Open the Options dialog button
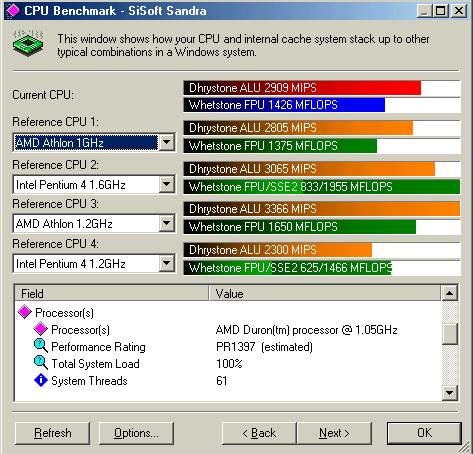This screenshot has width=473, height=454. tap(136, 433)
